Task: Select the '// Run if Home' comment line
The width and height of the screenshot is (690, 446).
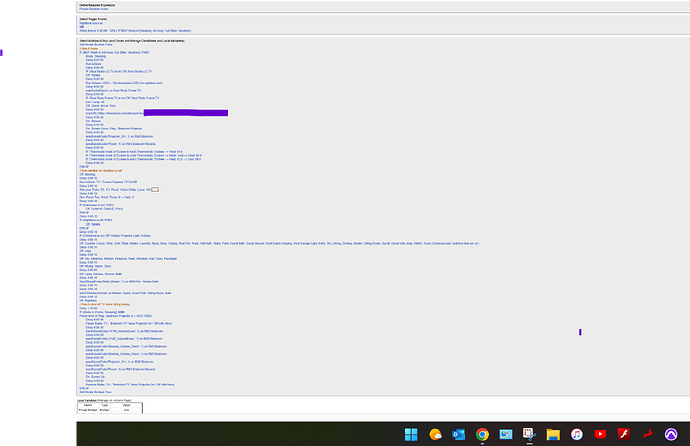Action: [88, 48]
